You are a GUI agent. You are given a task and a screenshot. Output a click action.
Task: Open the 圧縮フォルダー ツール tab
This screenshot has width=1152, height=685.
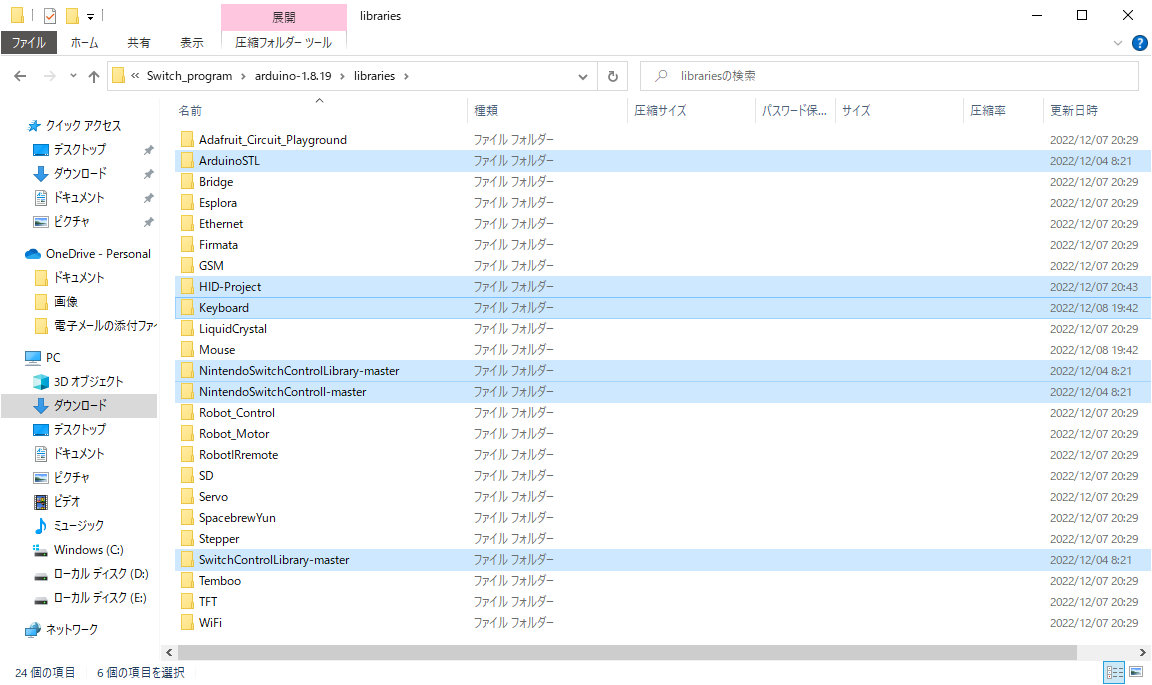[284, 43]
